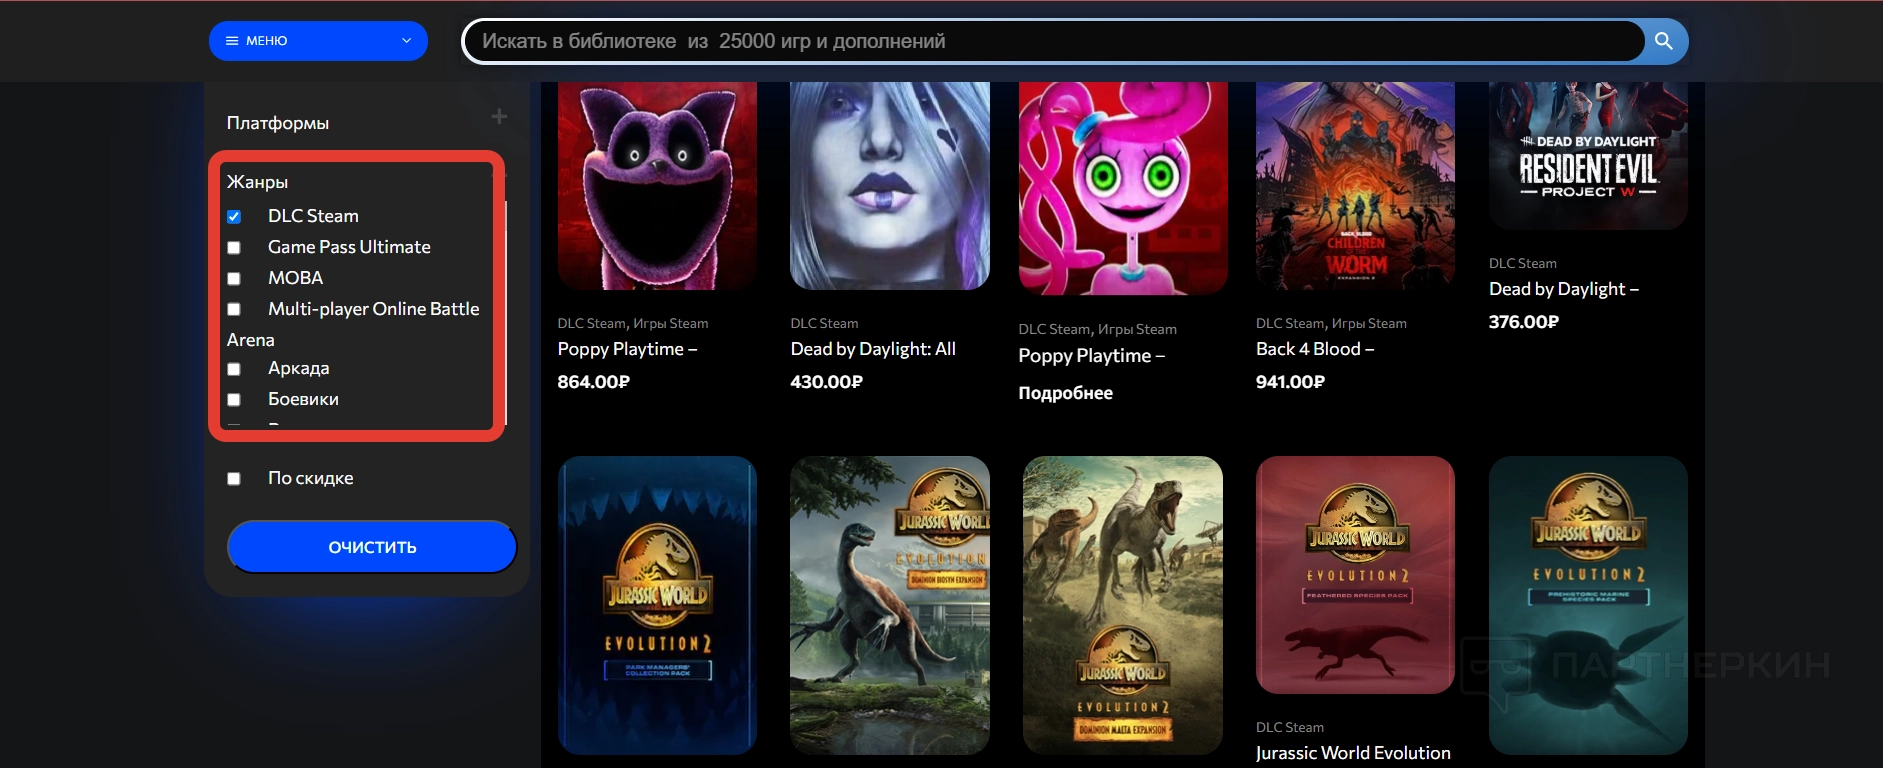Screen dimensions: 1883x768
Task: Enable the По скидке checkbox
Action: 234,479
